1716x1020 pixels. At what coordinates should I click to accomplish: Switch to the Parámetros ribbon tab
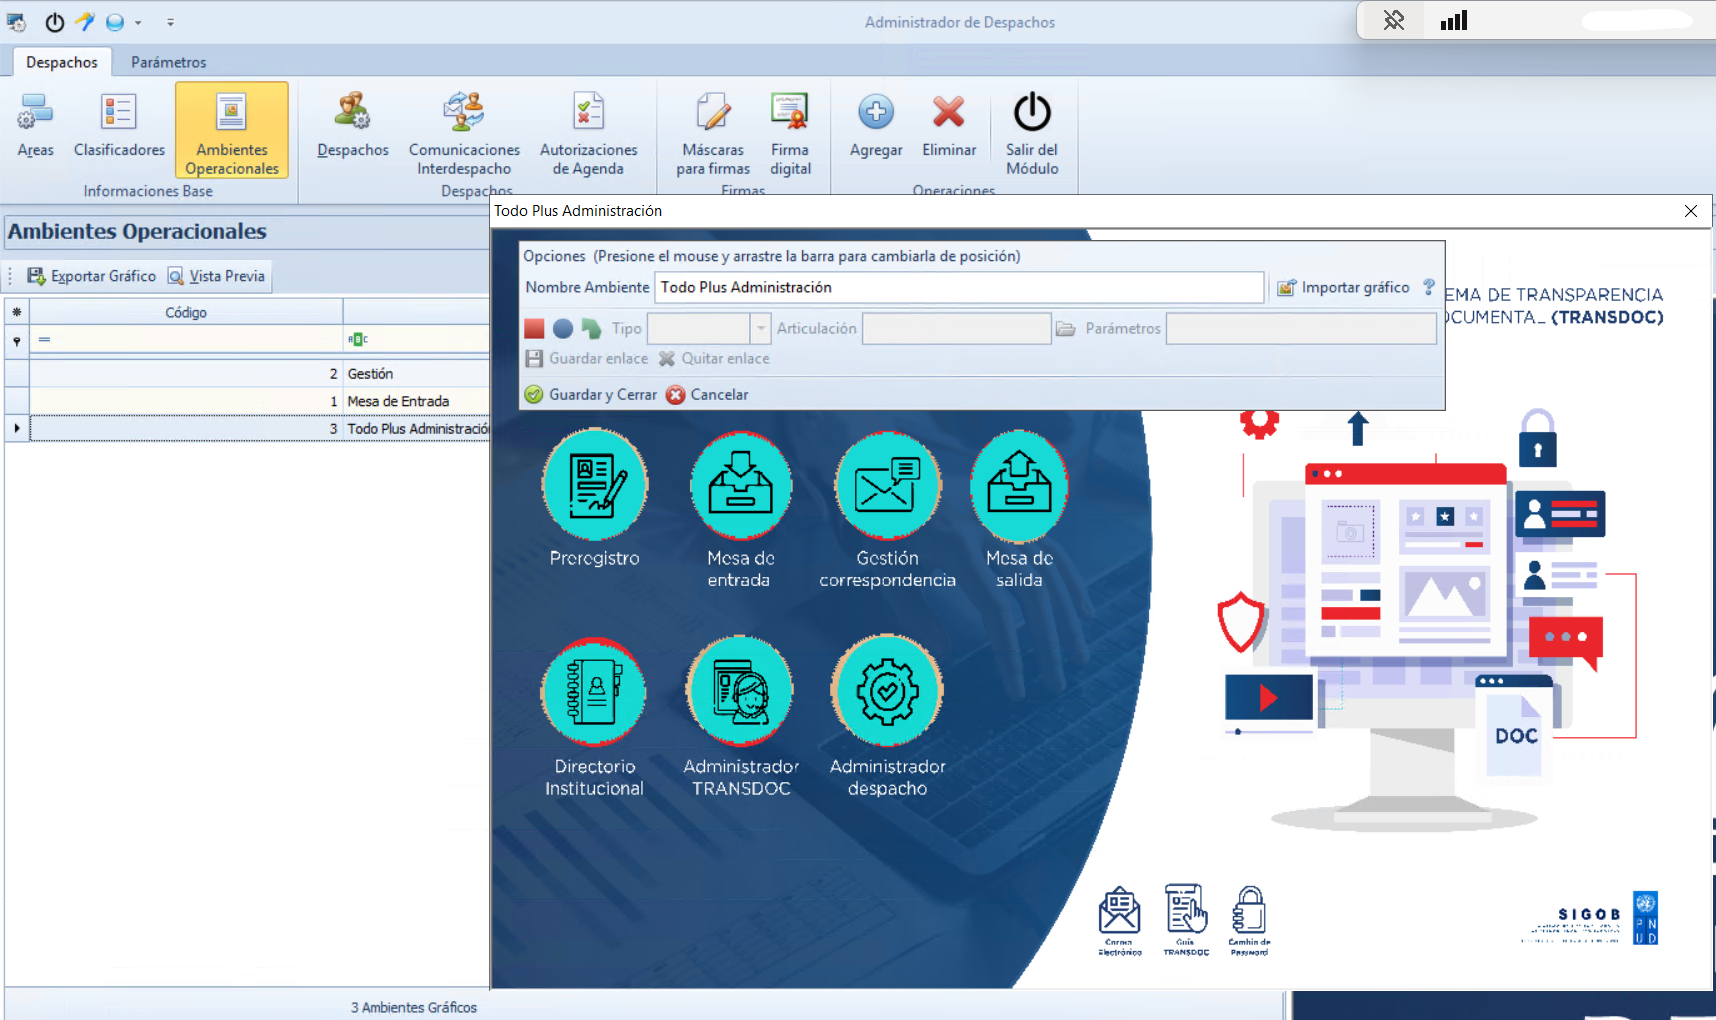click(168, 61)
